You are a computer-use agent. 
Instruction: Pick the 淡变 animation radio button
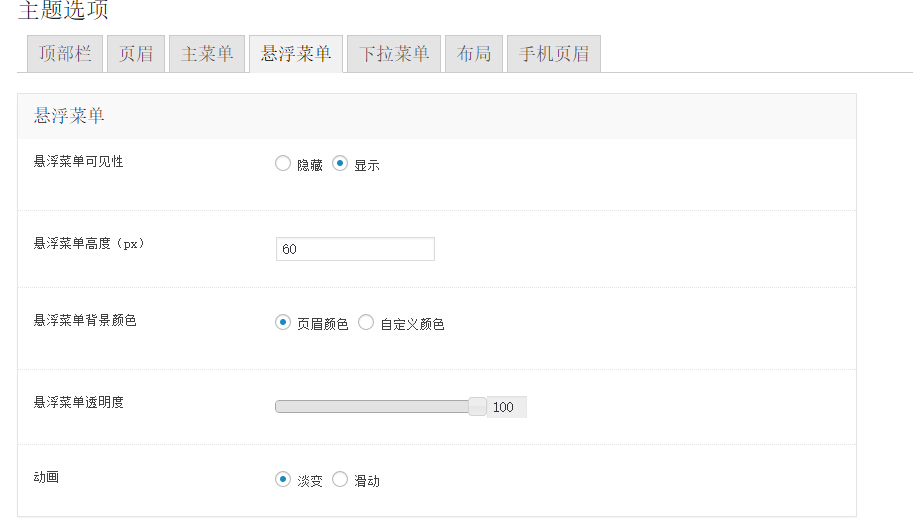pyautogui.click(x=283, y=480)
